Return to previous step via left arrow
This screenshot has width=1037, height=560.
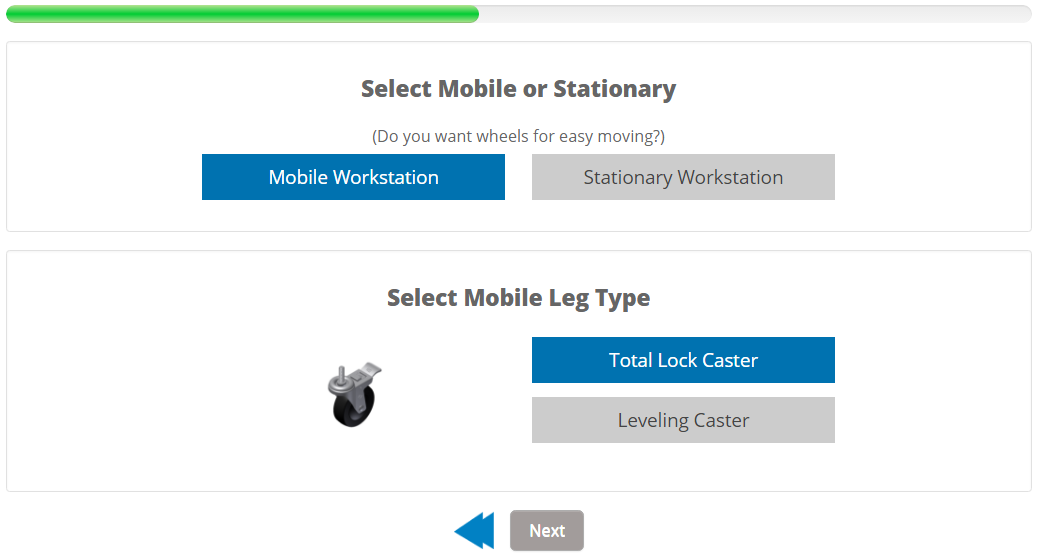tap(474, 530)
